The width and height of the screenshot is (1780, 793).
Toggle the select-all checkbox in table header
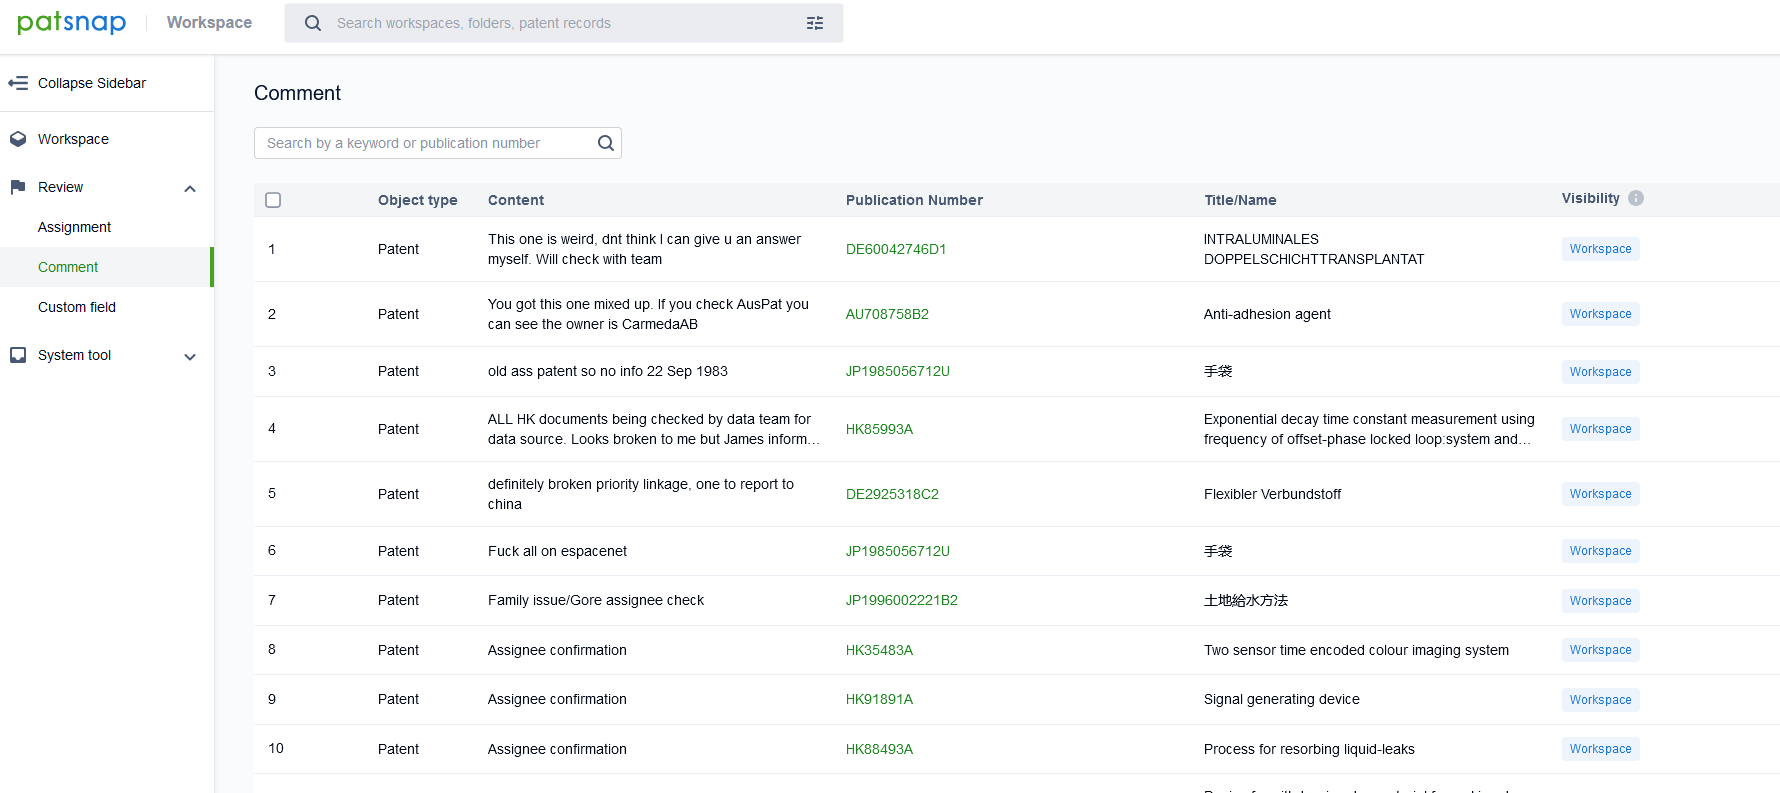coord(273,200)
